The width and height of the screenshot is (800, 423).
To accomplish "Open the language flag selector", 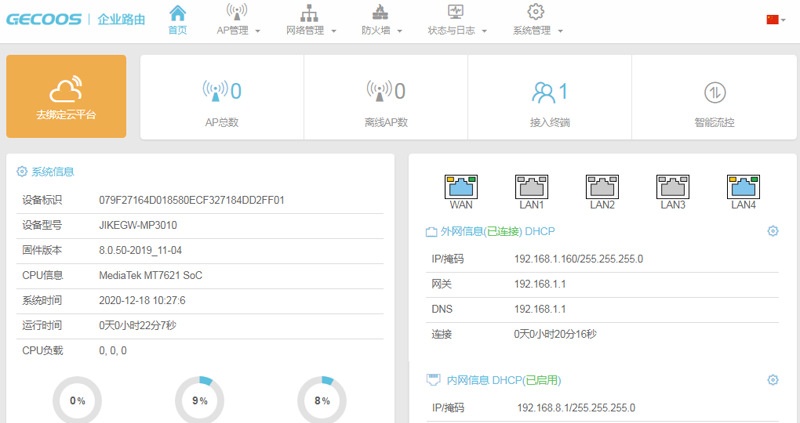I will click(775, 19).
